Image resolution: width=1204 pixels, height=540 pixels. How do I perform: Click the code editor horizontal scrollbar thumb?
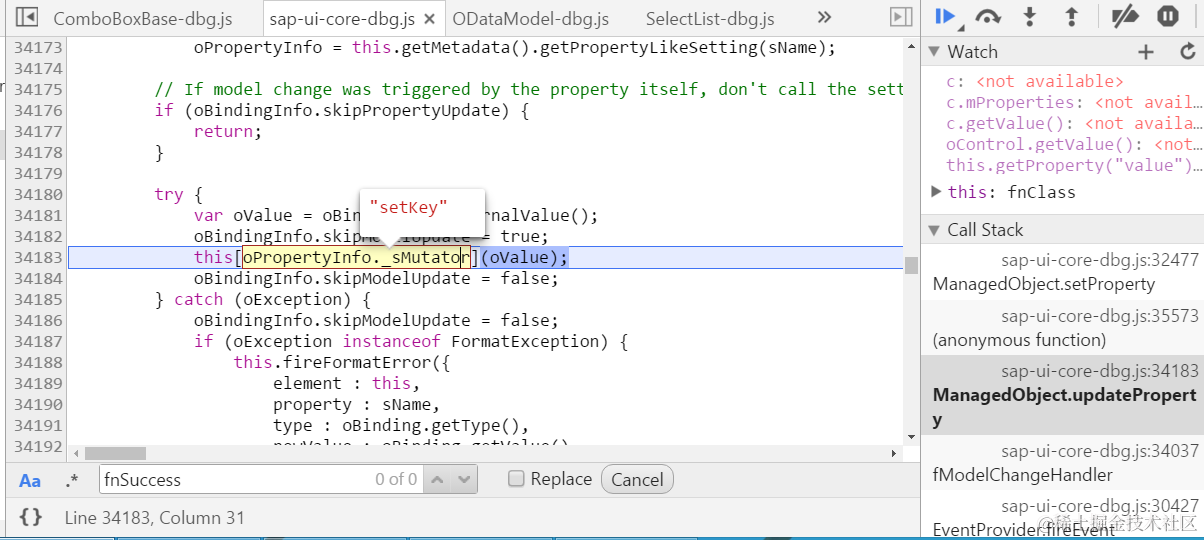click(x=115, y=454)
